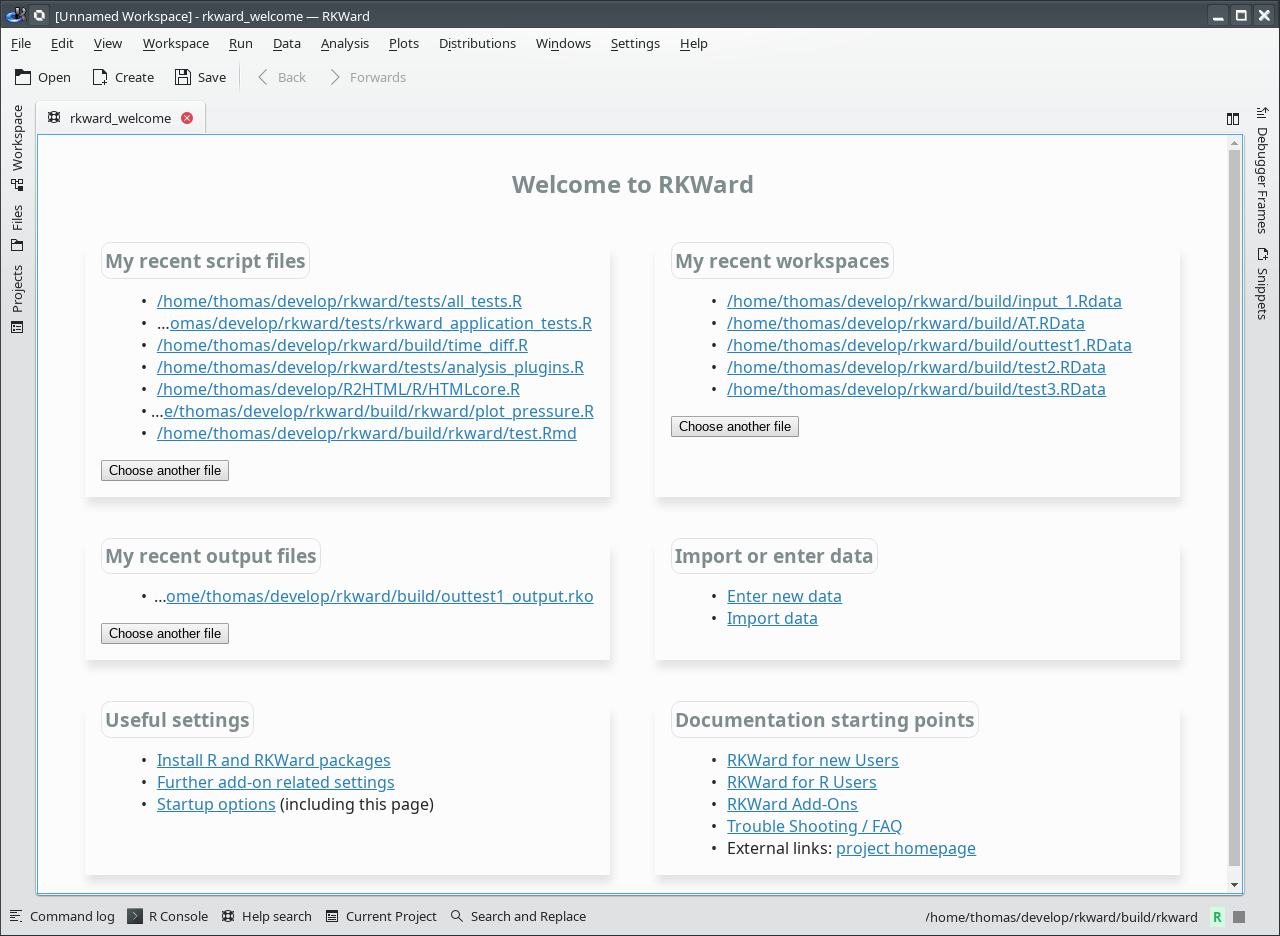Open the Windows menu

pyautogui.click(x=563, y=43)
